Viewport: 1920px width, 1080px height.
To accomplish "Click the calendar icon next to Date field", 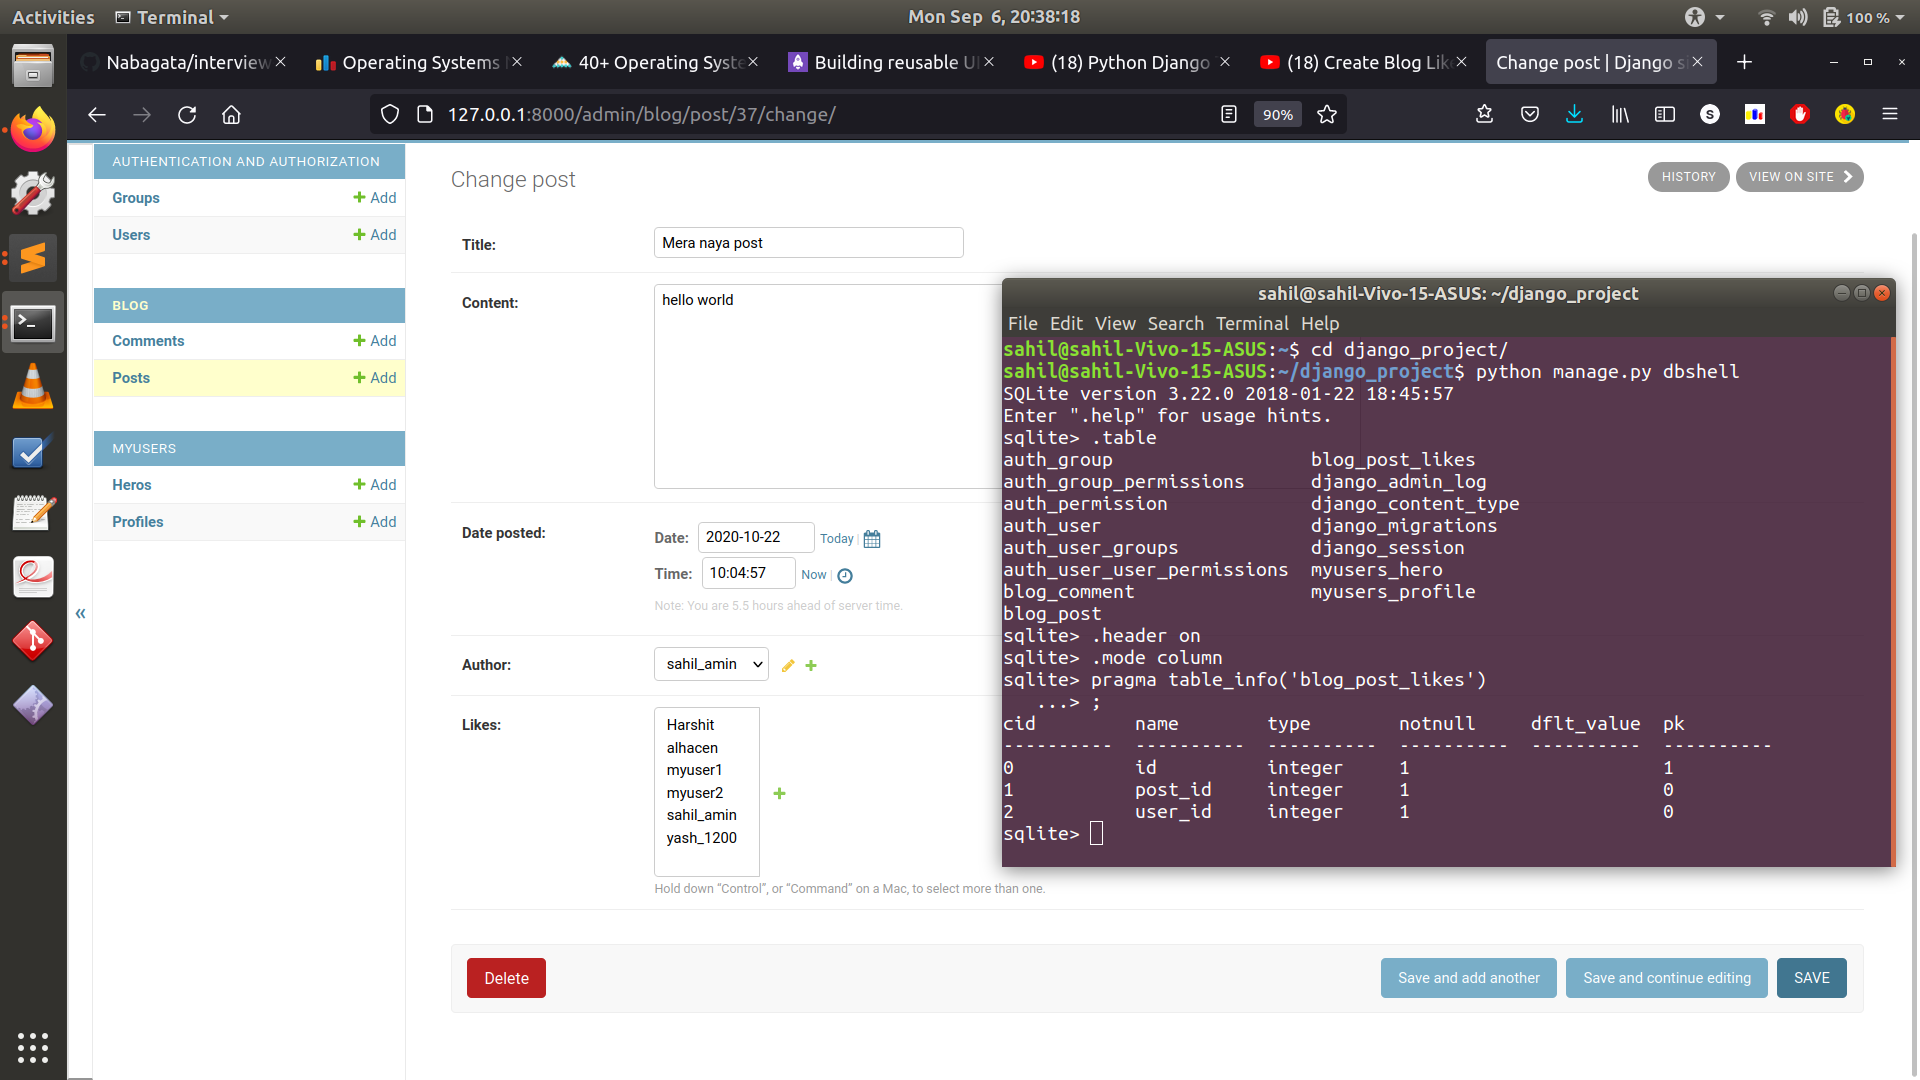I will click(x=870, y=537).
